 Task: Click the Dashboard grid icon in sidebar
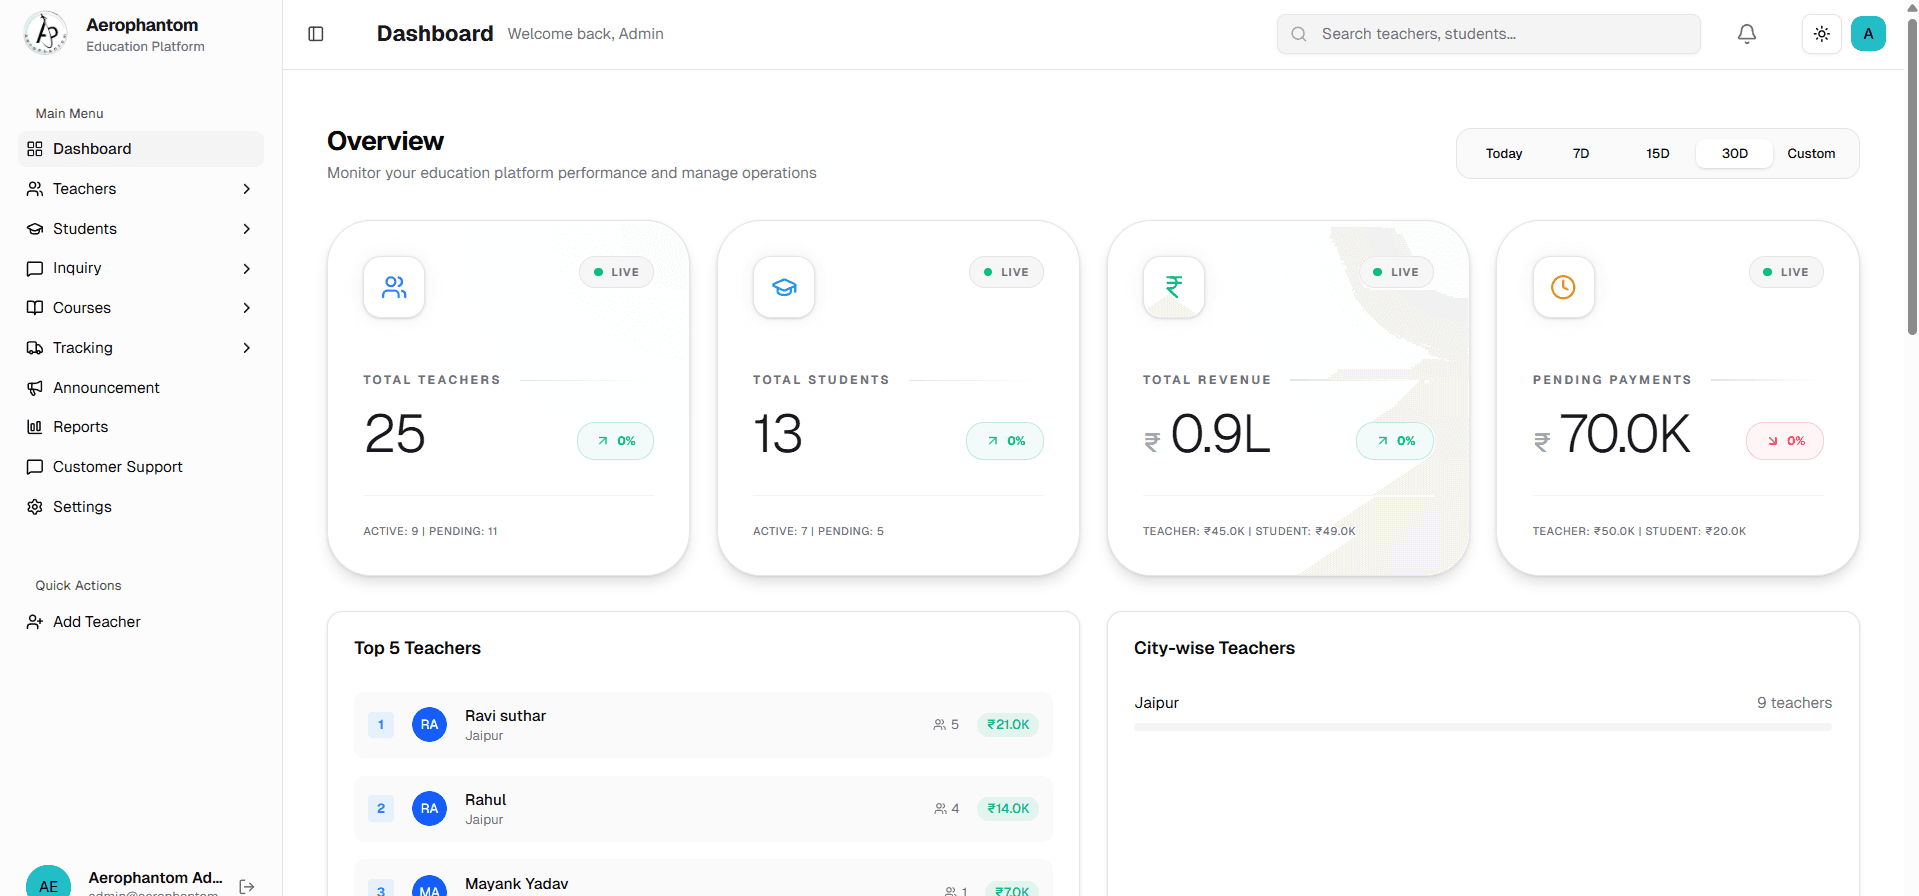tap(35, 149)
